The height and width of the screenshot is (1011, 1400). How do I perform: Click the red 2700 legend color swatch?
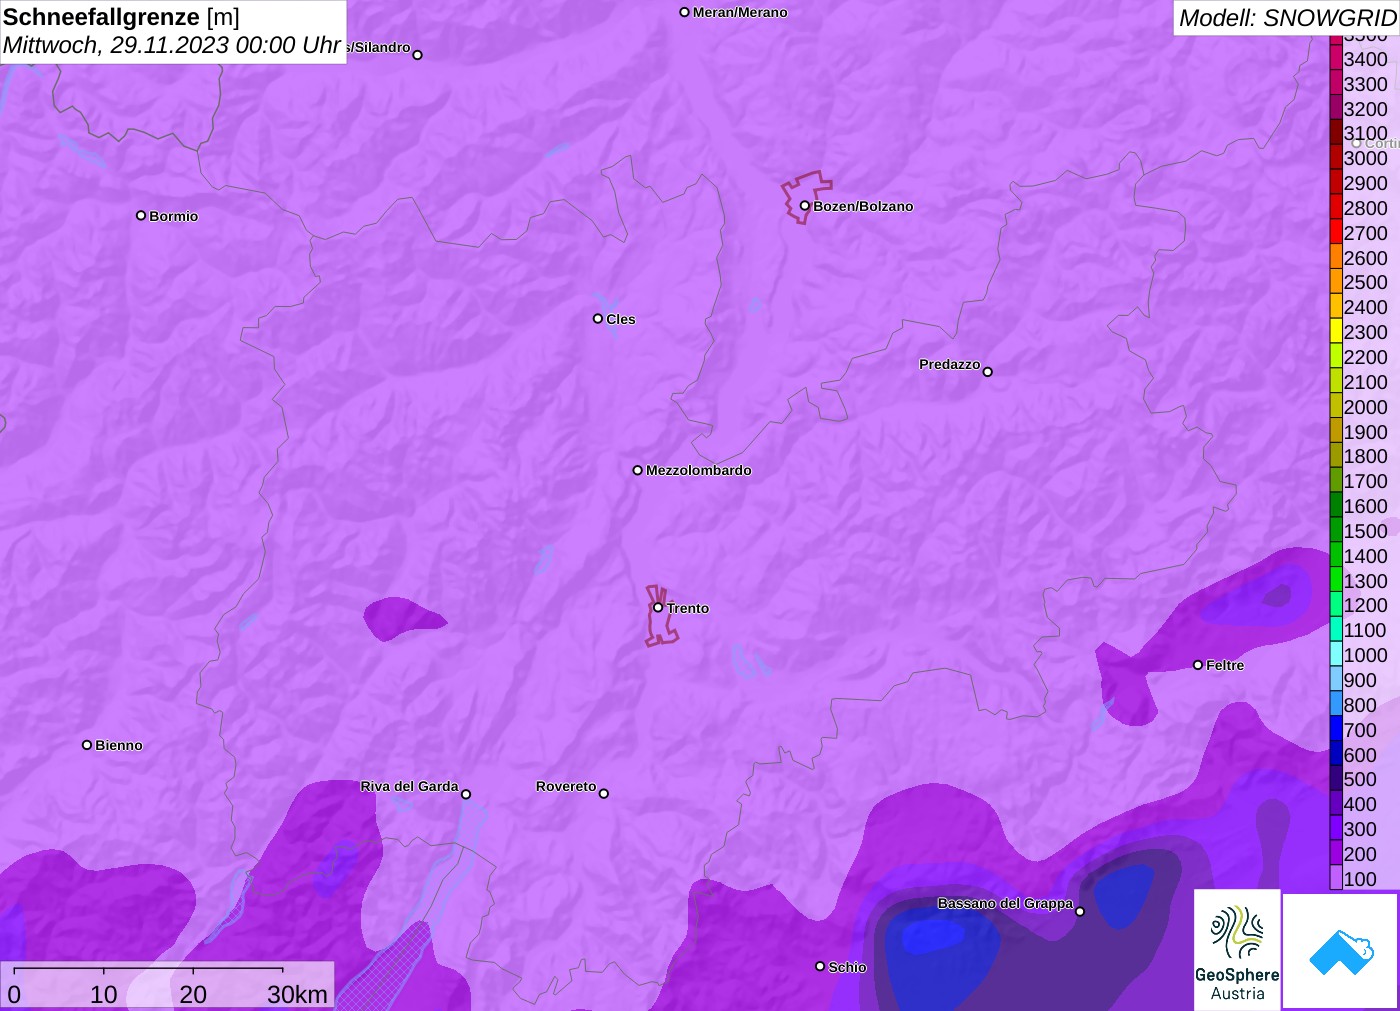[1336, 232]
